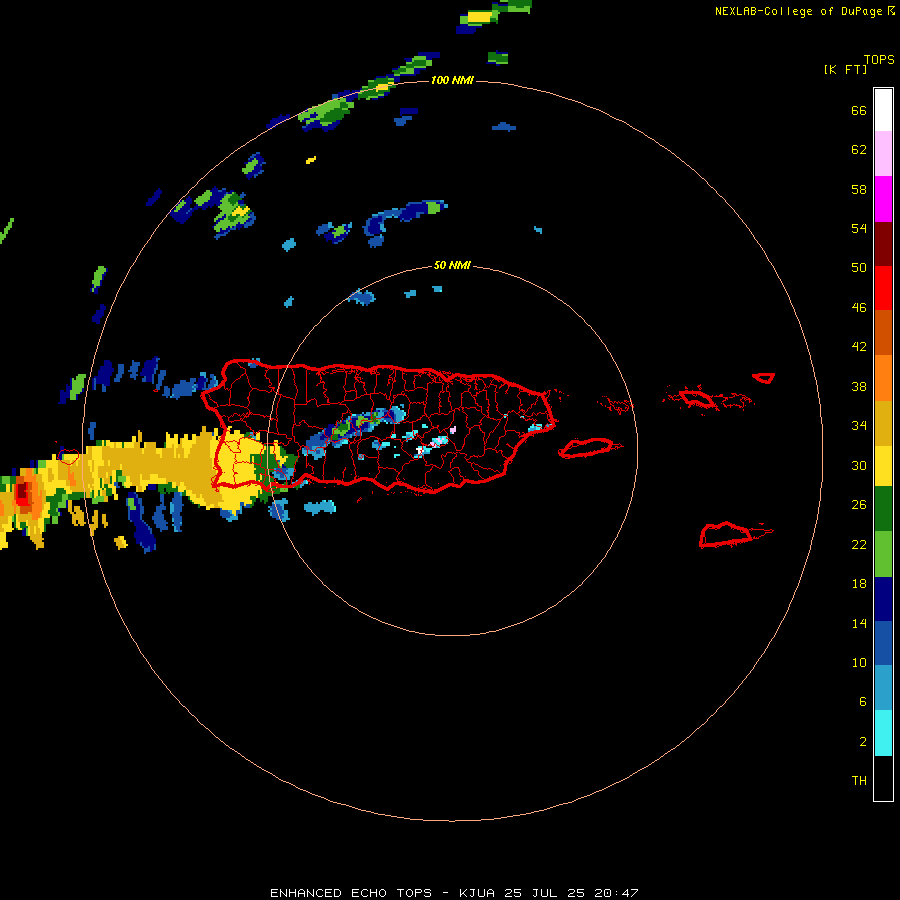
Task: Click the 50 NMI range ring label
Action: [x=452, y=265]
